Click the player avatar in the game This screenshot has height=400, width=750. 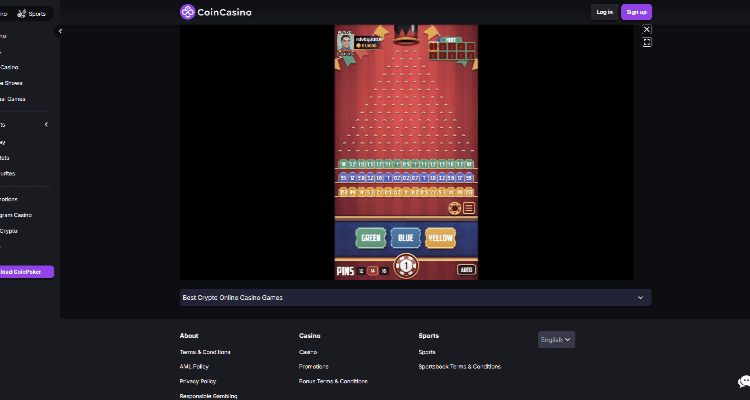(x=345, y=43)
